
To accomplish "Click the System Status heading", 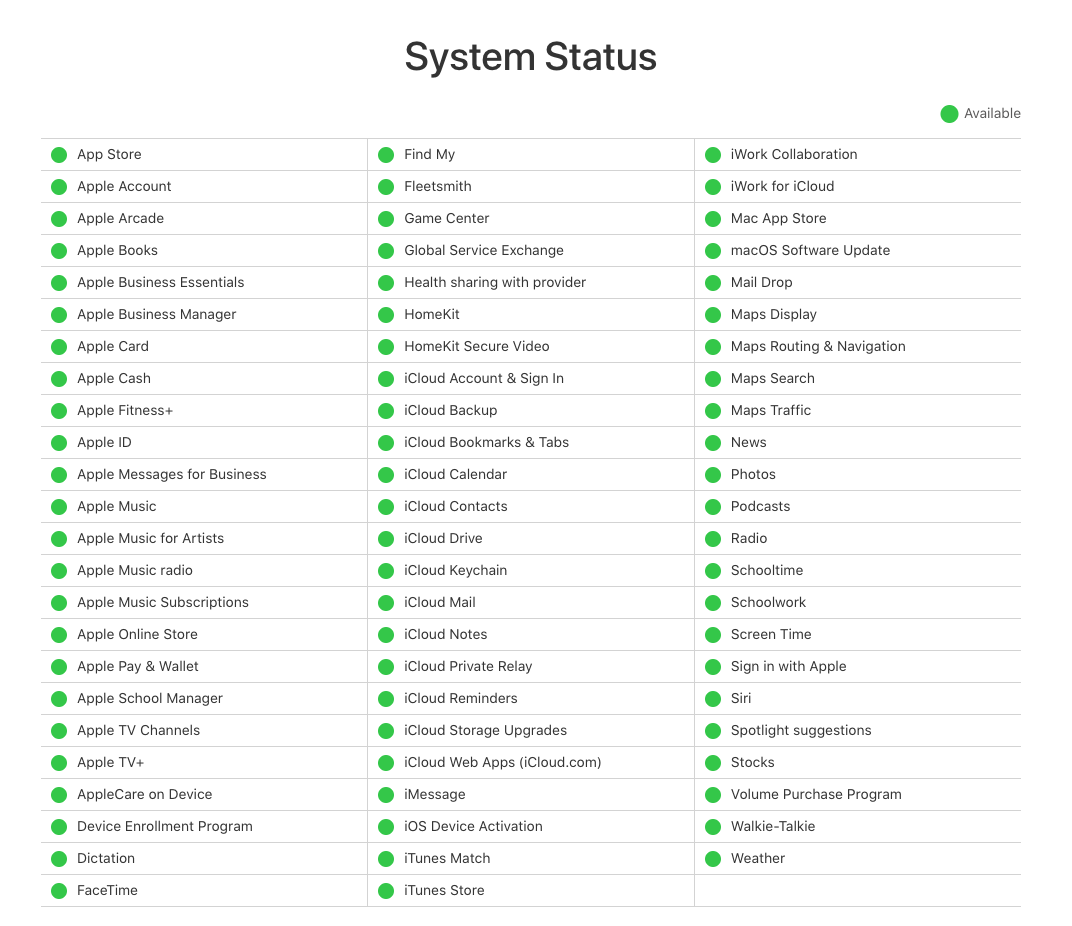I will click(531, 57).
